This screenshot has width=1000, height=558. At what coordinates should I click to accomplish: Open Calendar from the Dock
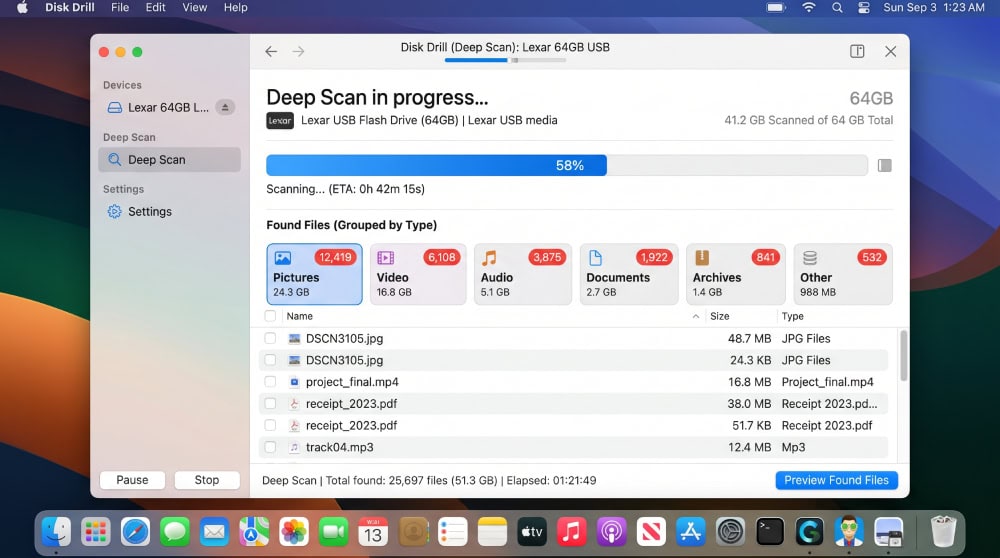point(373,531)
